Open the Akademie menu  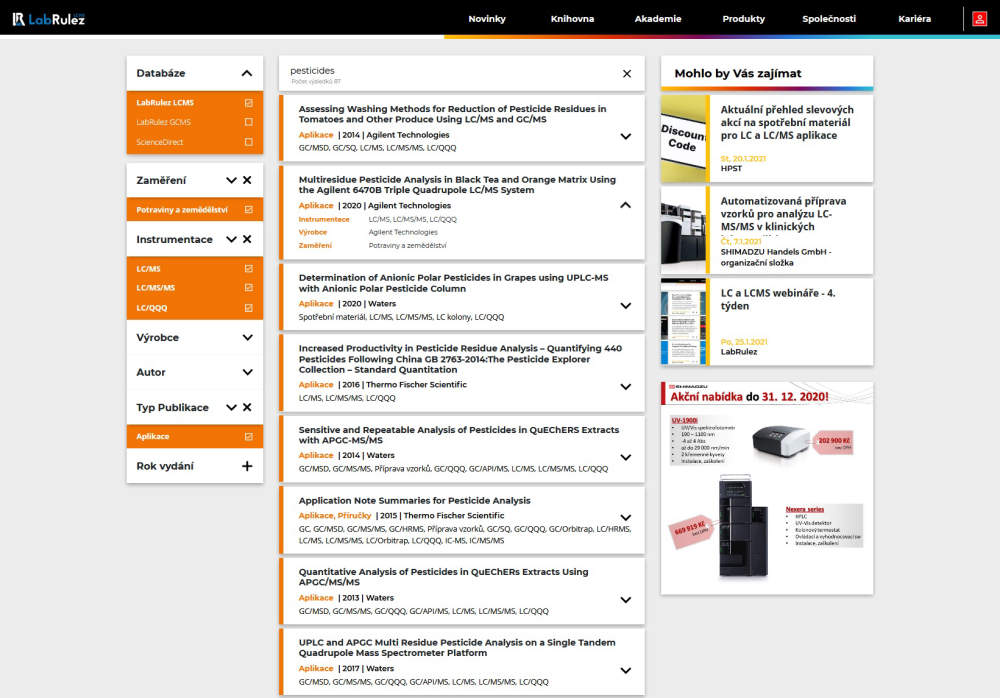(x=658, y=19)
